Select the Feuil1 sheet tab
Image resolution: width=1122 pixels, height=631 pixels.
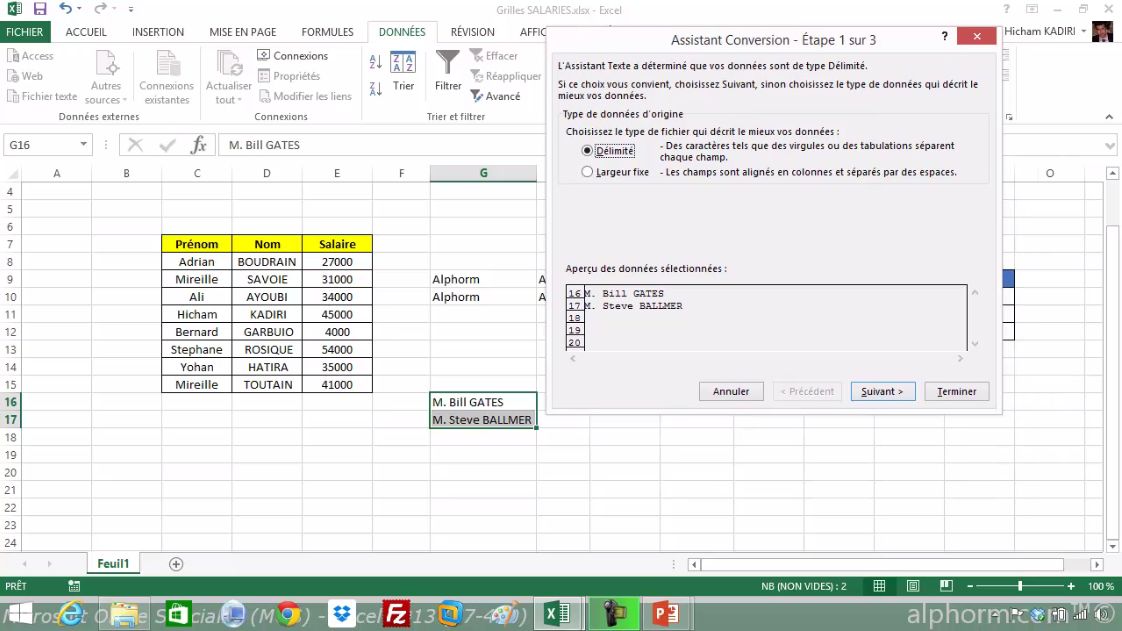(112, 563)
